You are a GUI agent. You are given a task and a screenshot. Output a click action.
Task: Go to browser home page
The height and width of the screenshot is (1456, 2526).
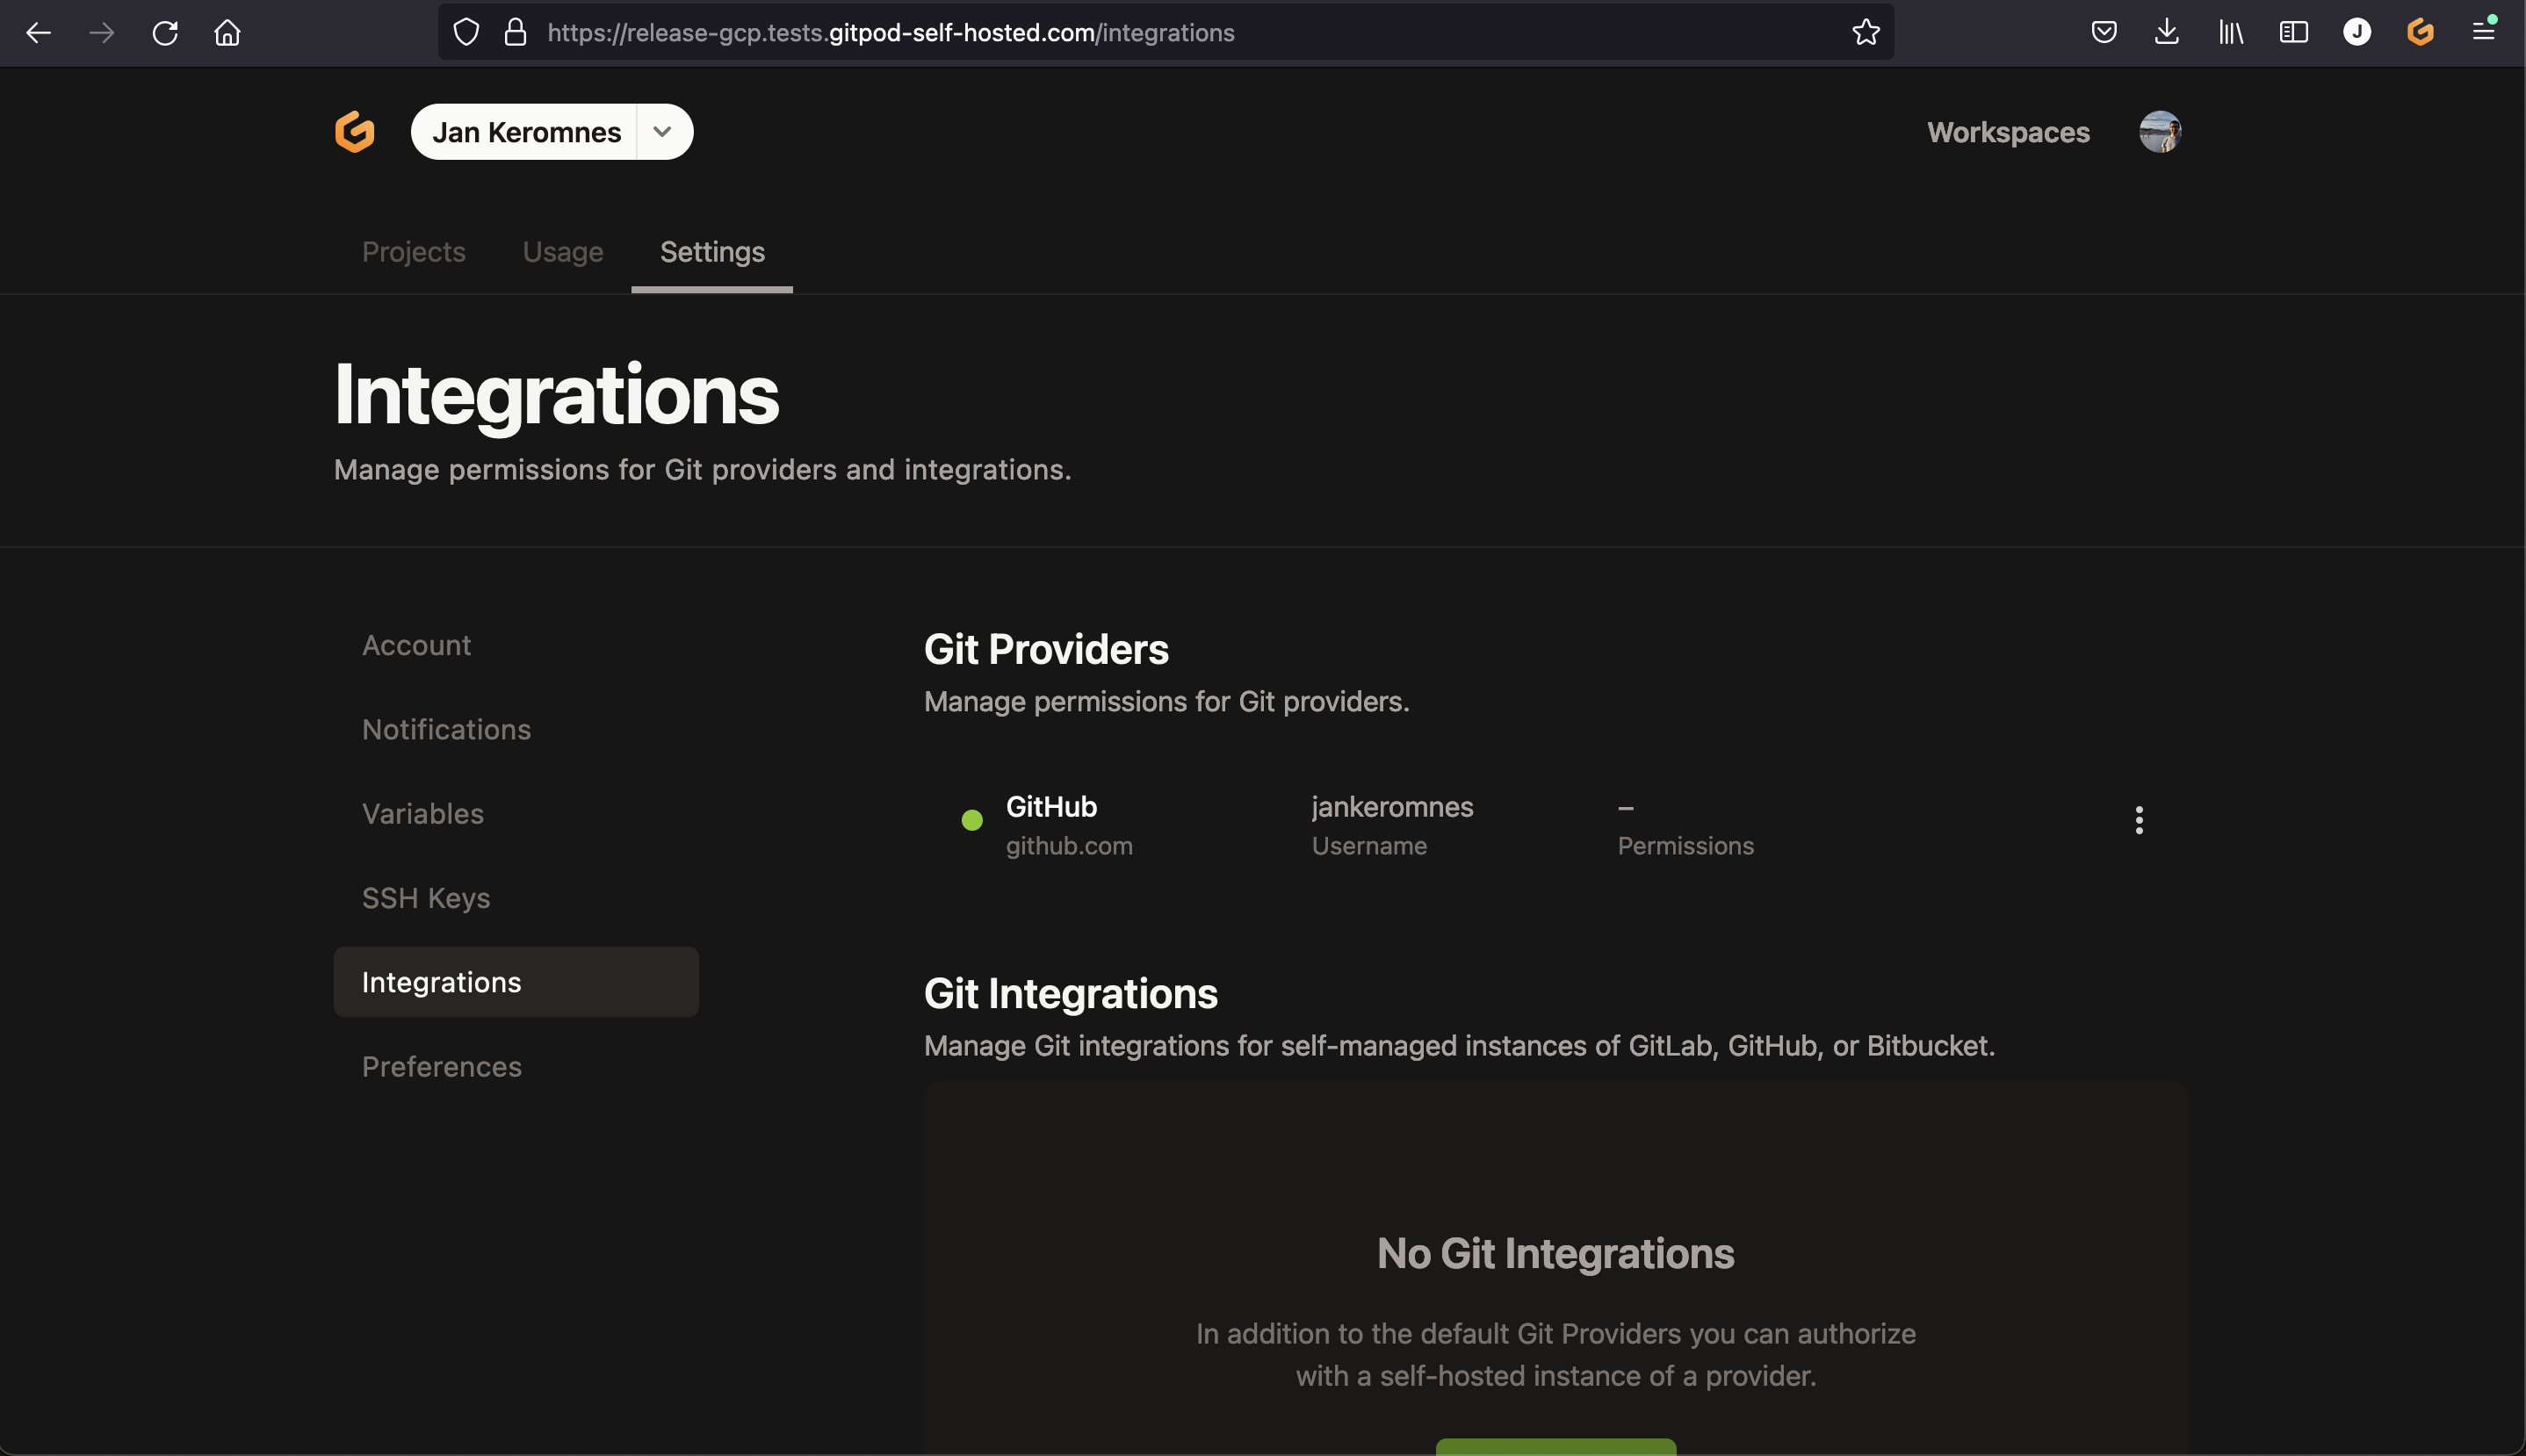(x=228, y=32)
